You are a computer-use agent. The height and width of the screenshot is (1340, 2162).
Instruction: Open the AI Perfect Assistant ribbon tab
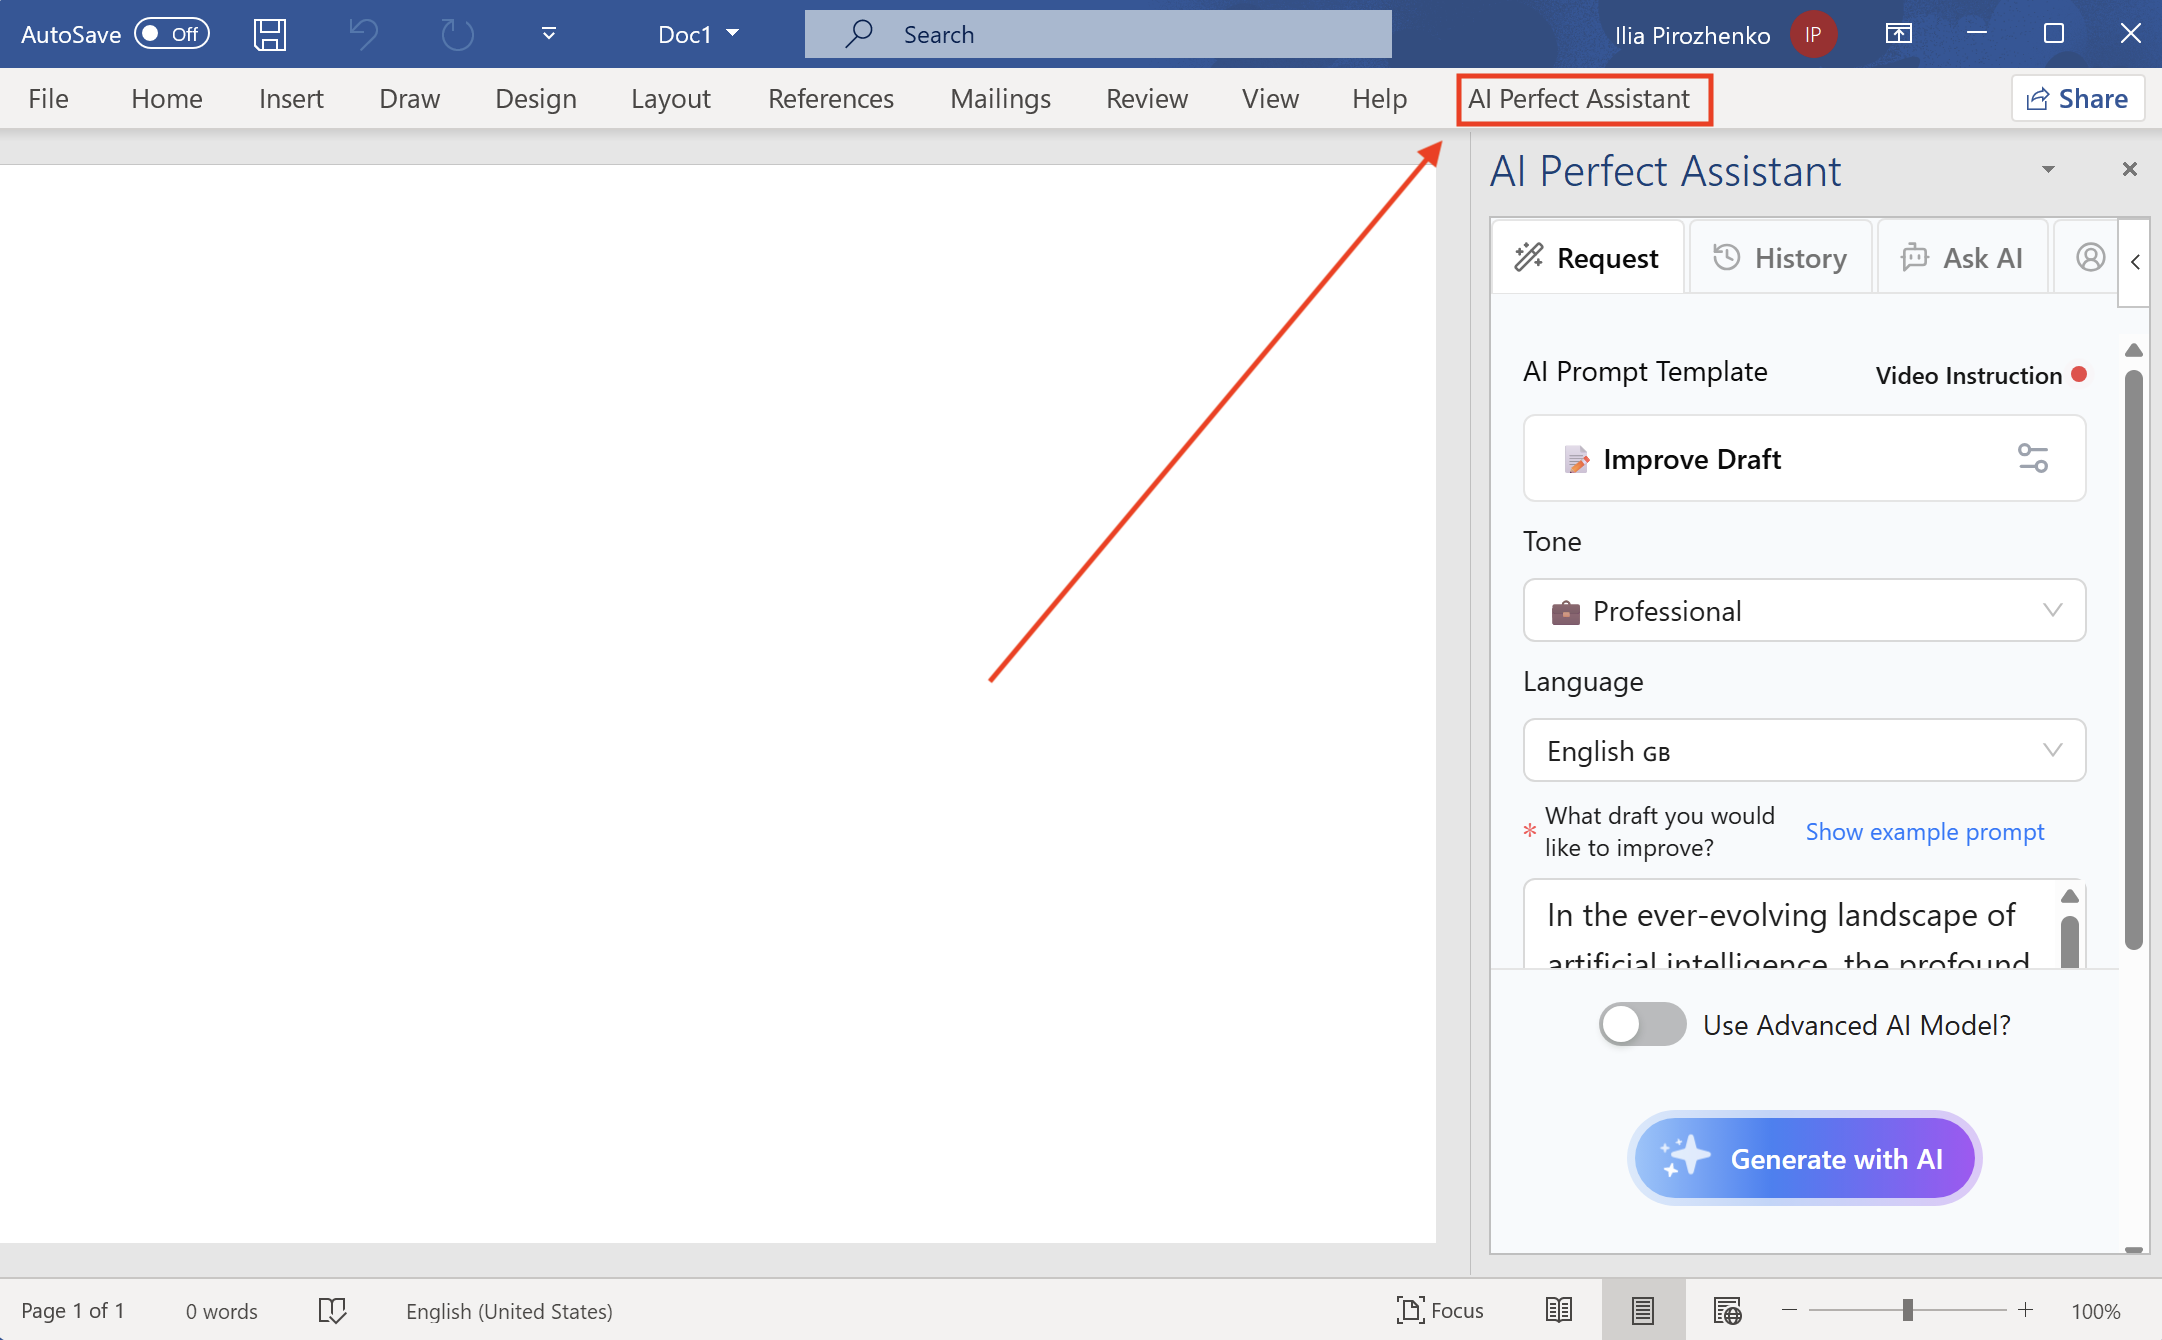point(1579,99)
